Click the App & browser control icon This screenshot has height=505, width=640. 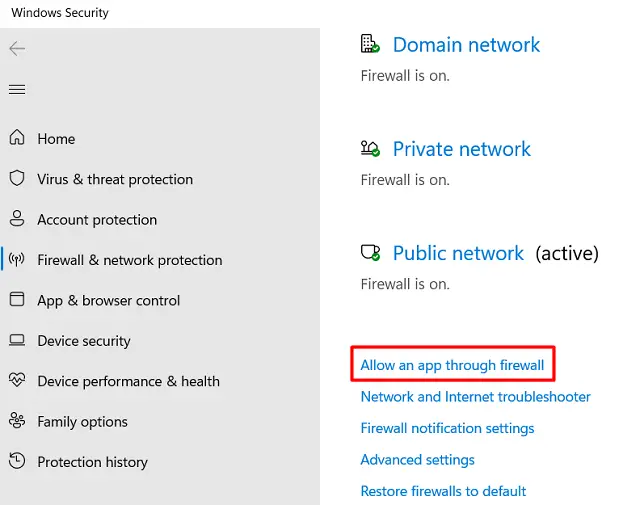(x=17, y=300)
